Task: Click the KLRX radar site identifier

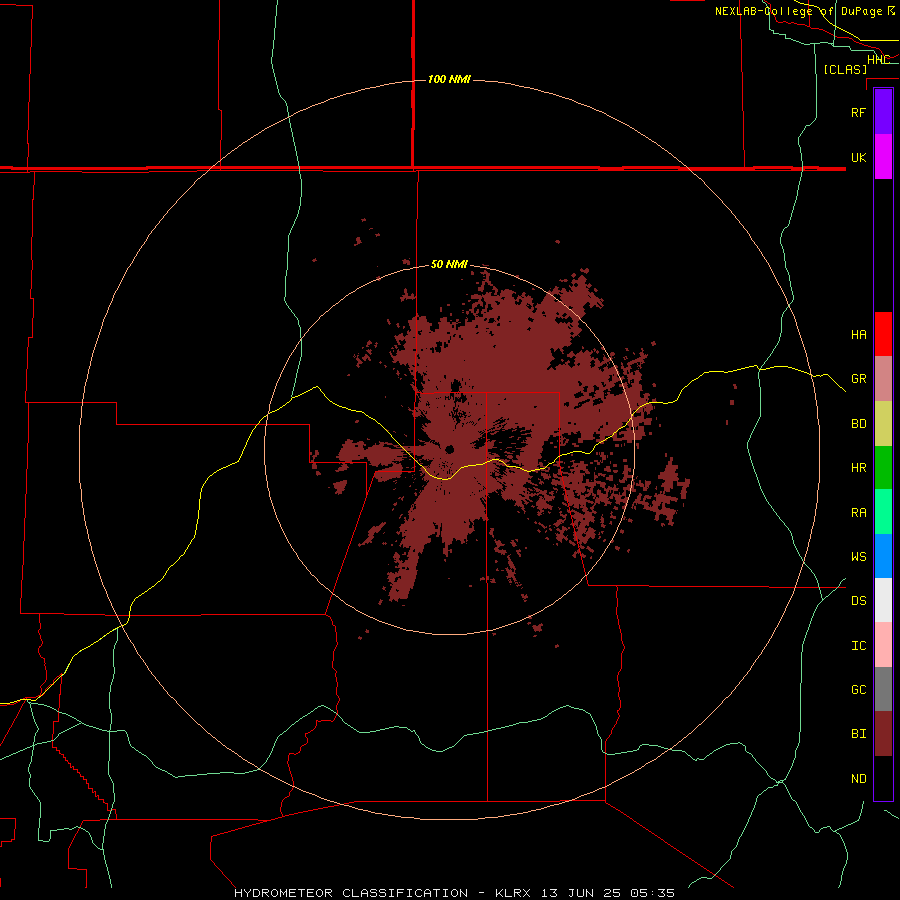Action: tap(513, 893)
